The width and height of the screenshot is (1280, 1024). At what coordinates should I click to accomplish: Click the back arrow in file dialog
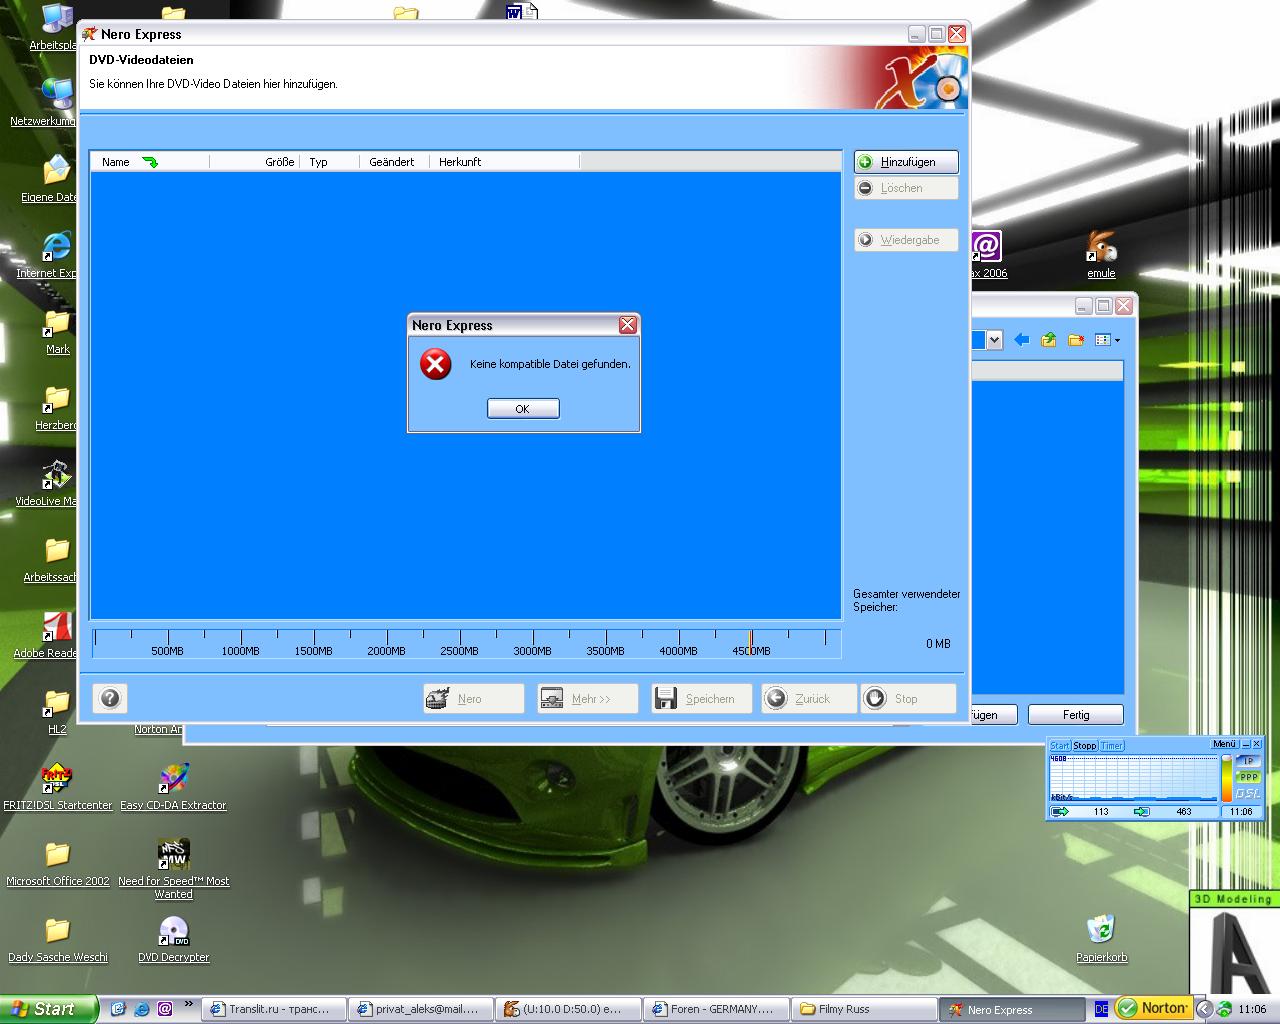point(1021,340)
